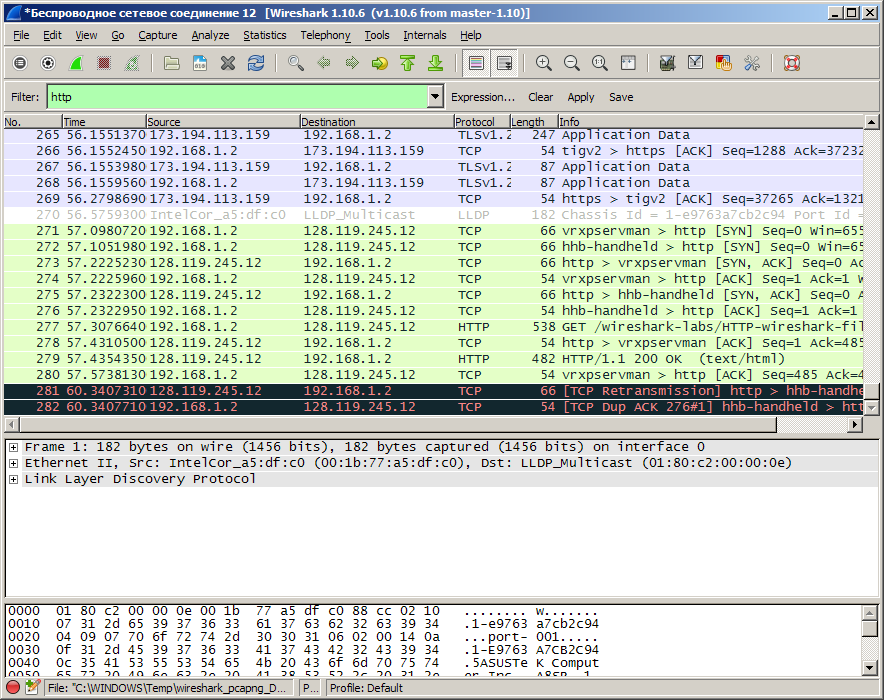Edit coloring rules icon
Viewport: 884px width, 700px height.
point(723,63)
